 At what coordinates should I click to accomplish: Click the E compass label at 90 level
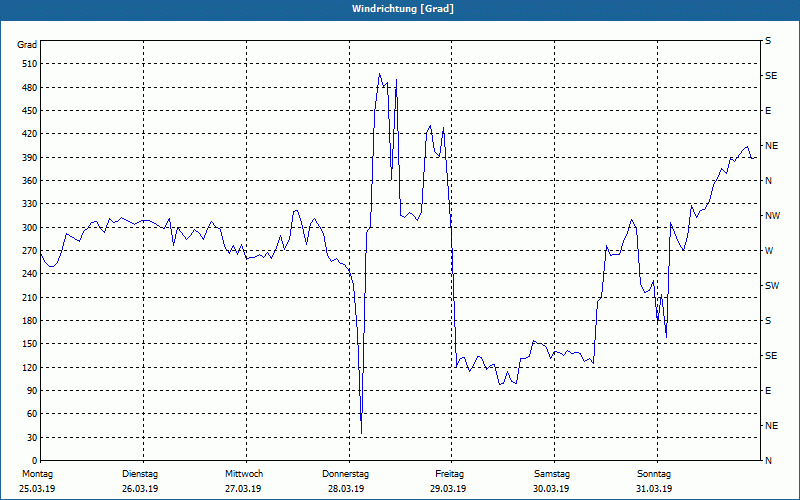point(768,391)
